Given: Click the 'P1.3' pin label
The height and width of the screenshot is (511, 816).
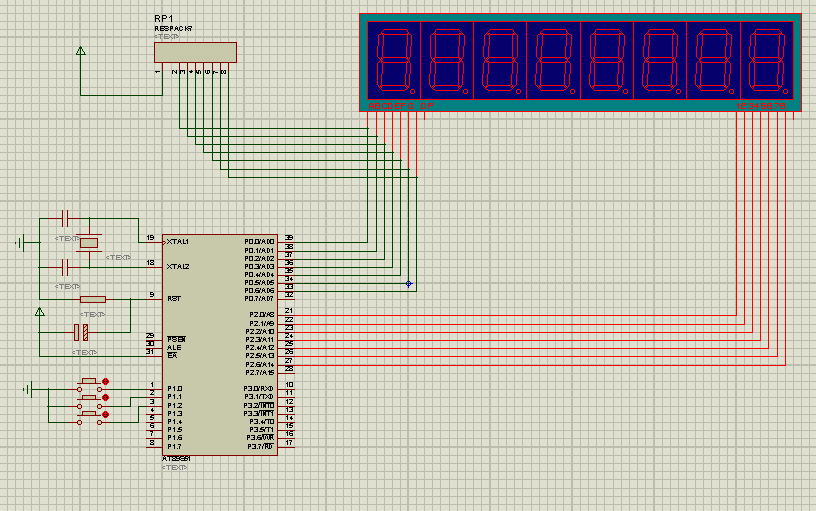Looking at the screenshot, I should 174,413.
